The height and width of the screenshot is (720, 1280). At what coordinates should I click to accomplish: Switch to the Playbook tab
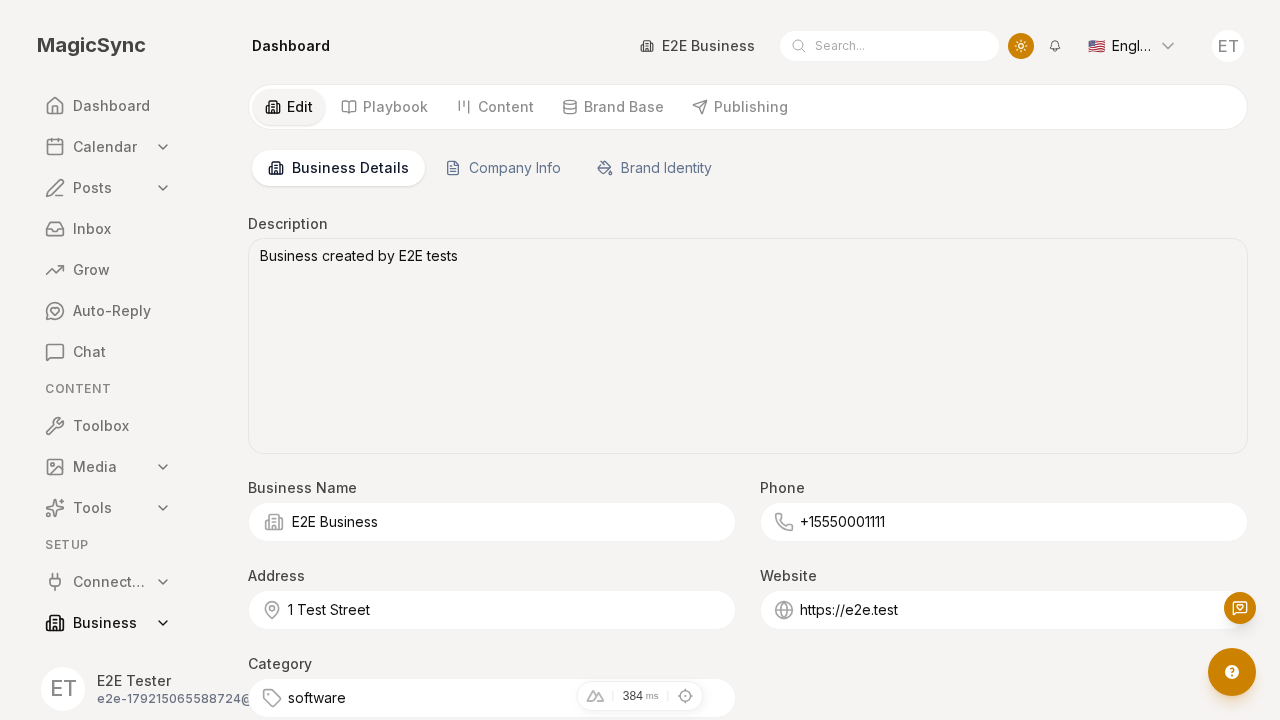pyautogui.click(x=384, y=107)
